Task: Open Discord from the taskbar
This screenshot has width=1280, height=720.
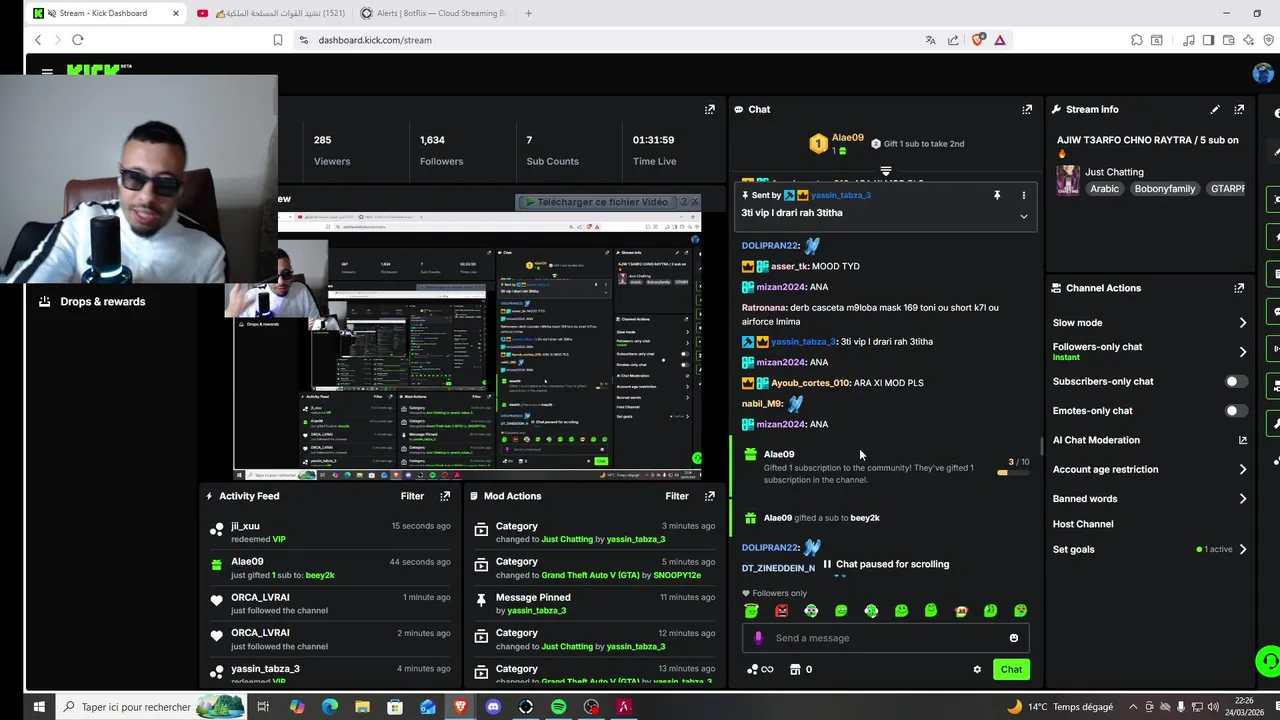Action: click(493, 707)
